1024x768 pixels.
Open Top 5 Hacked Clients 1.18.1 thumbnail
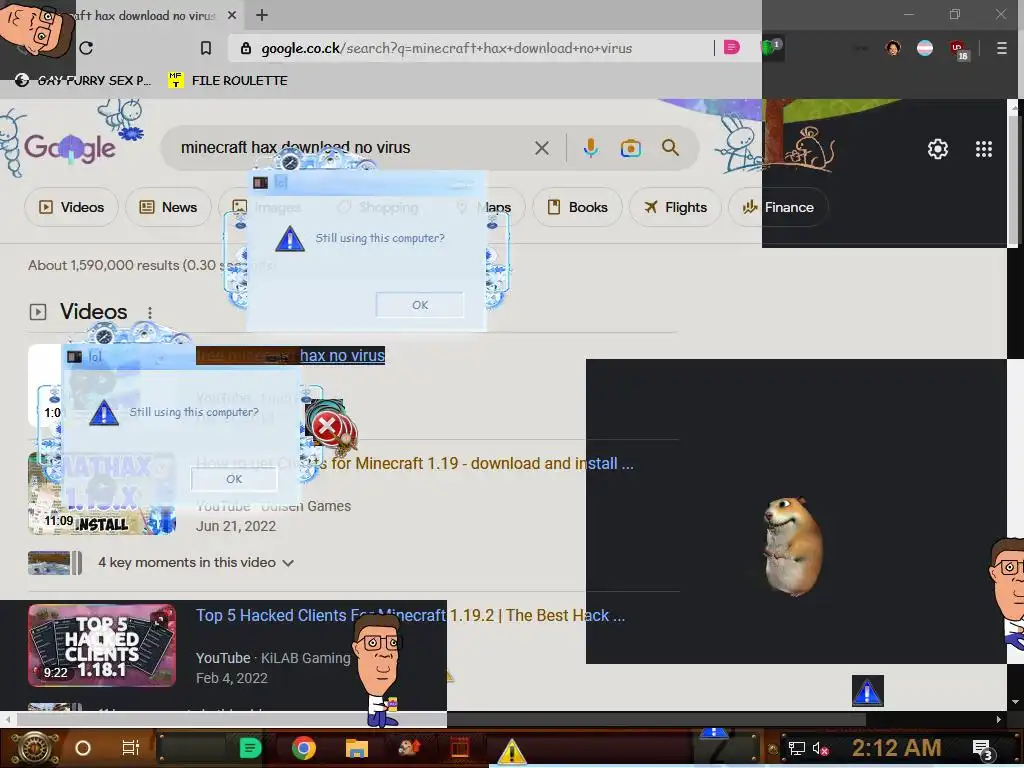tap(102, 645)
